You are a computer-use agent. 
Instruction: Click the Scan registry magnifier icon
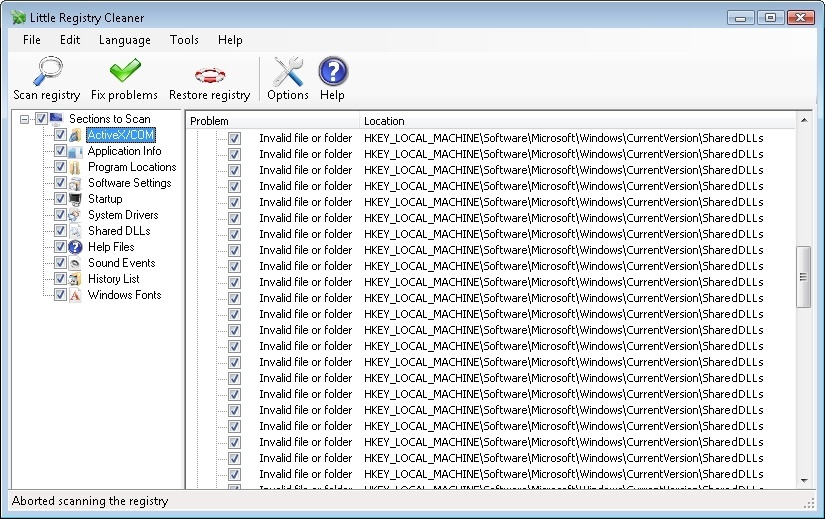pos(47,71)
